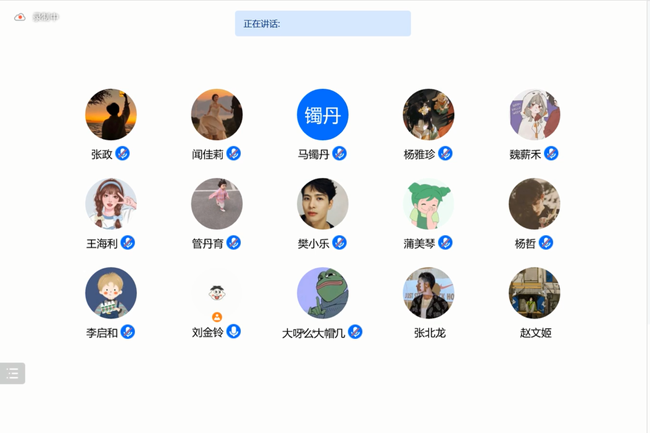The image size is (650, 433).
Task: Open the participant list panel button
Action: [12, 373]
